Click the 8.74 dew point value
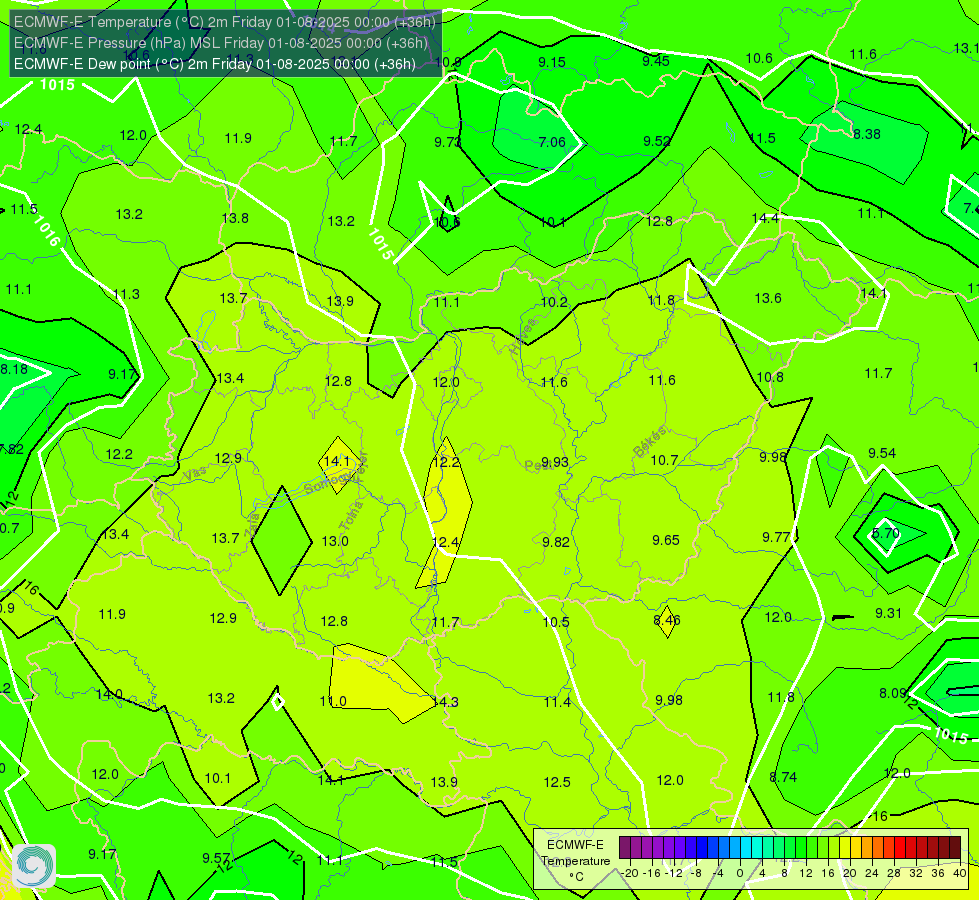Screen dimensions: 979x900 783,777
